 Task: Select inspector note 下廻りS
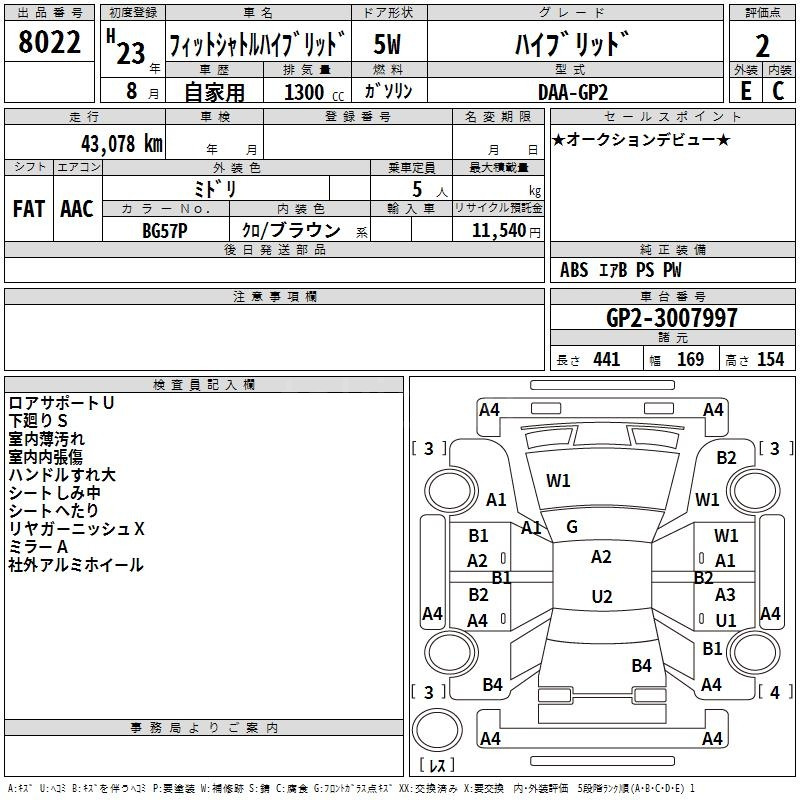pos(38,421)
